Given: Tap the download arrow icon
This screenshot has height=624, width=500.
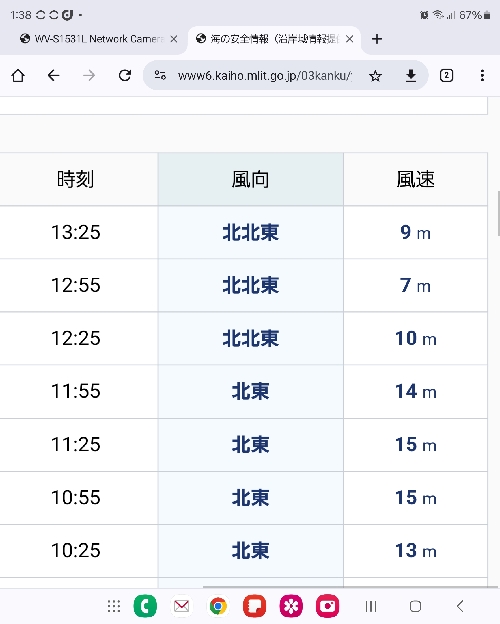Looking at the screenshot, I should [411, 75].
